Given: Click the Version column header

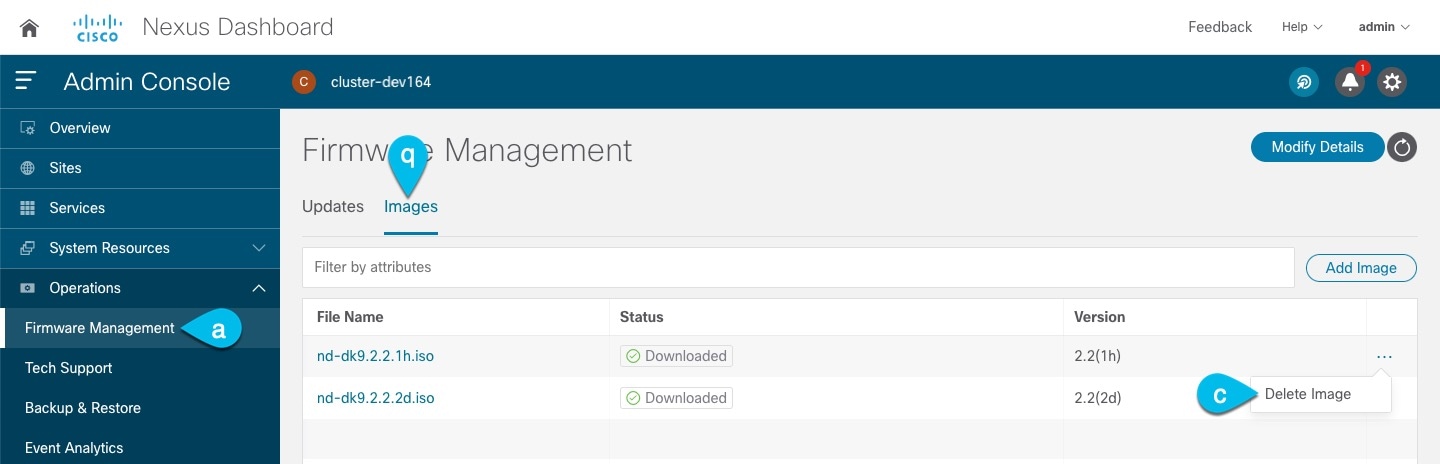Looking at the screenshot, I should (1100, 317).
